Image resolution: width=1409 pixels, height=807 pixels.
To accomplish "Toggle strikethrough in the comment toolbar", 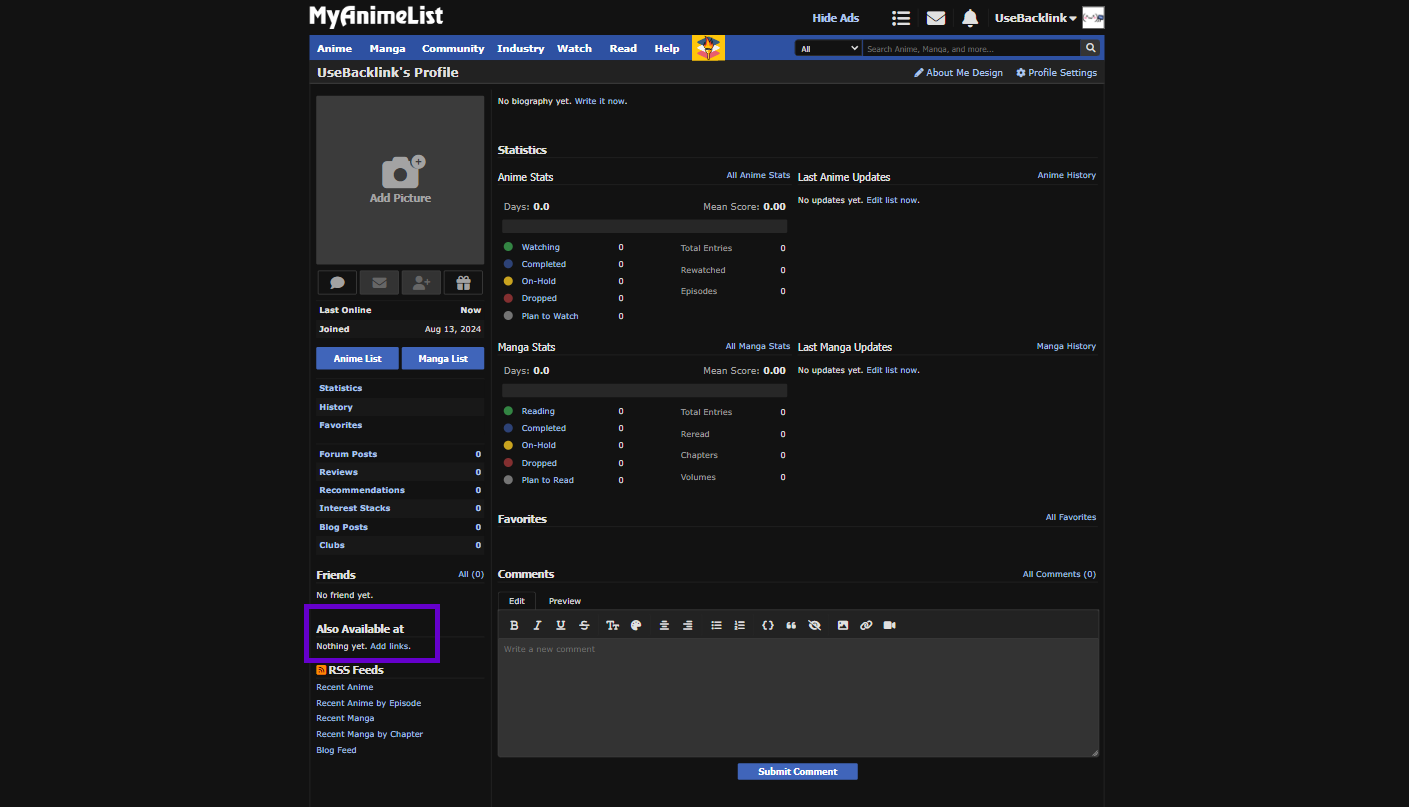I will coord(584,625).
